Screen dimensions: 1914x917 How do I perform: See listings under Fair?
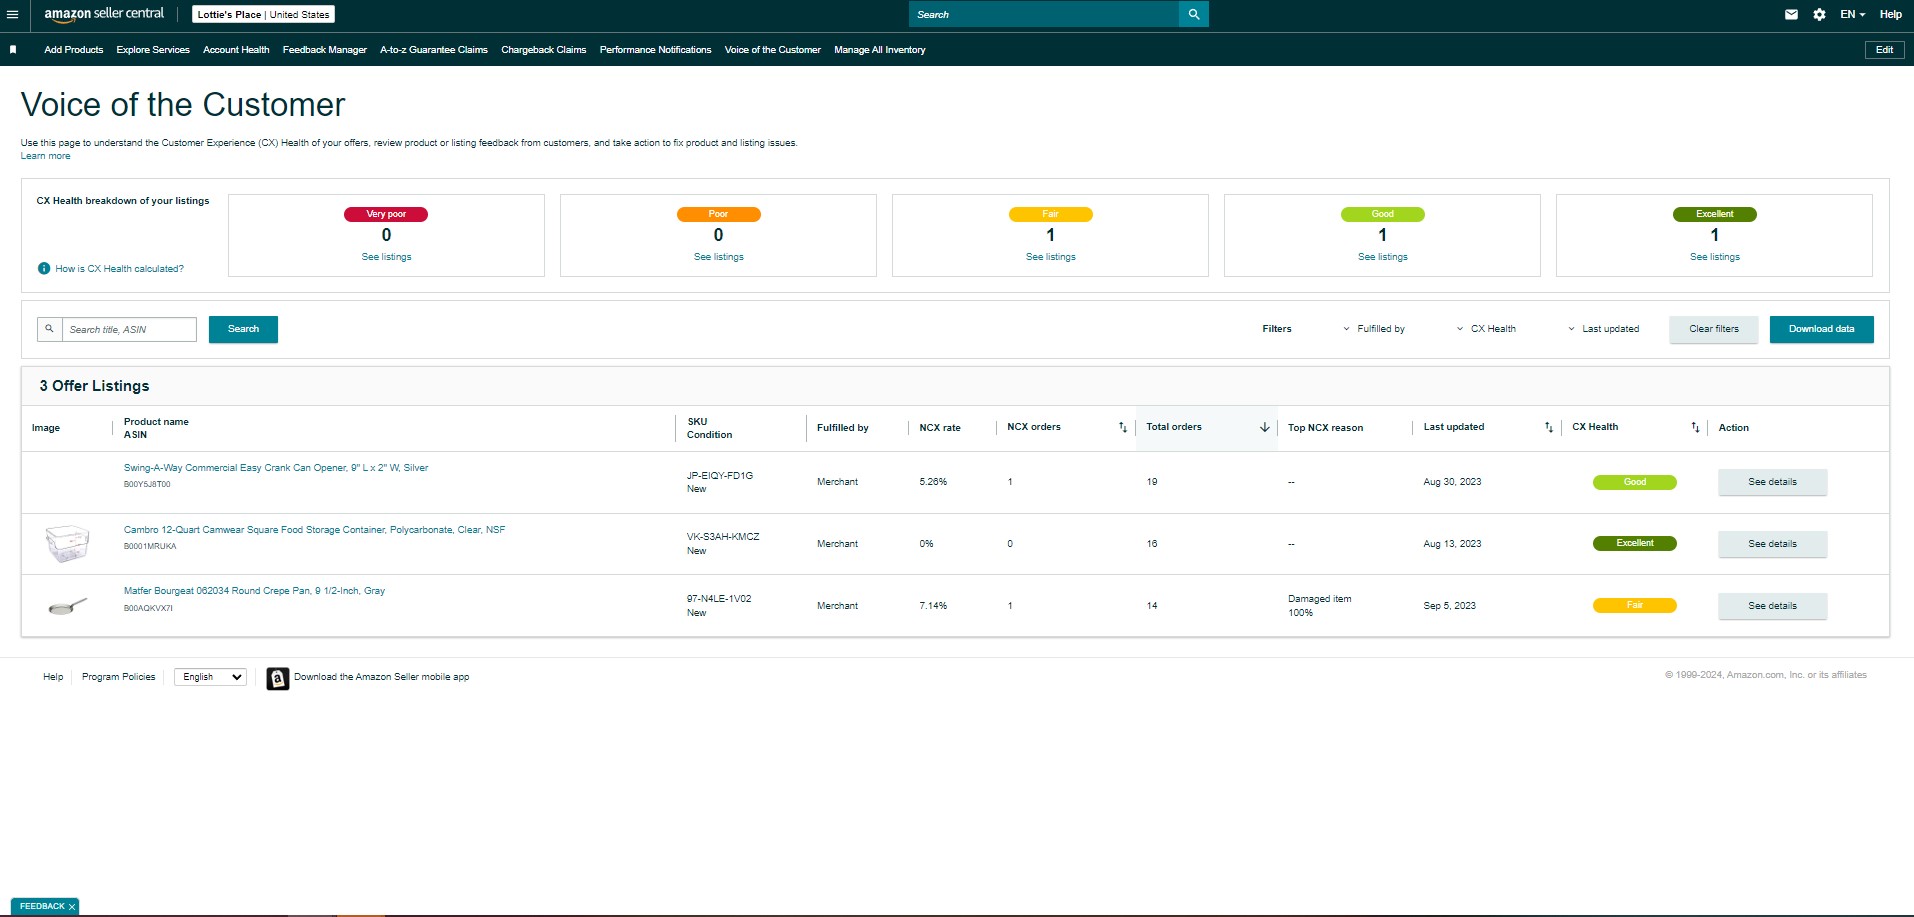point(1051,257)
